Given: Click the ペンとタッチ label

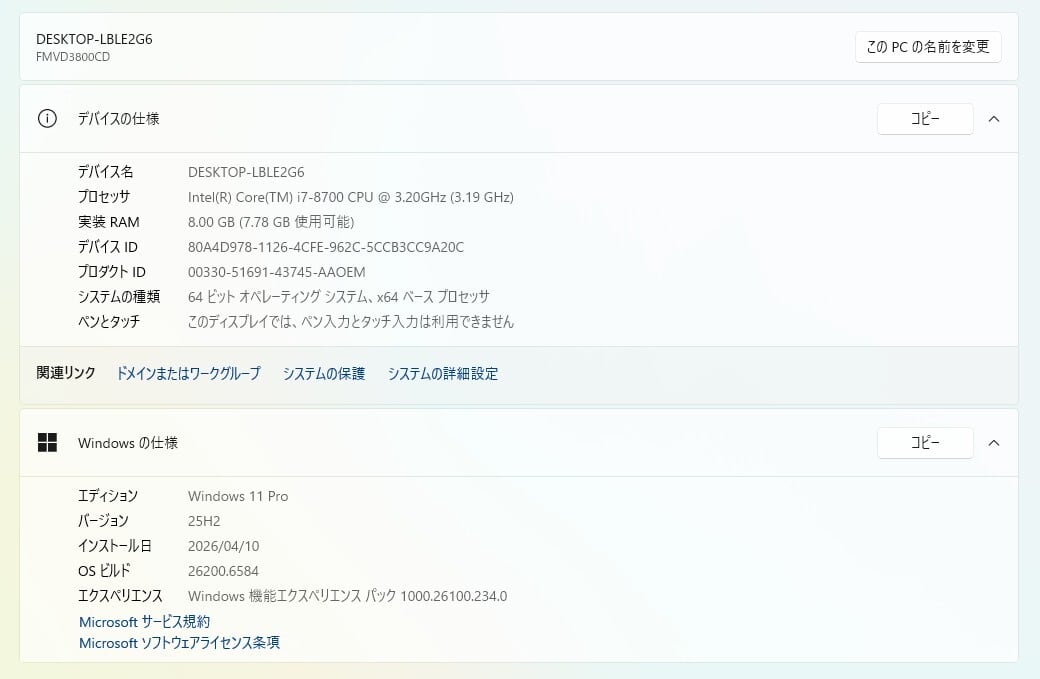Looking at the screenshot, I should click(109, 322).
